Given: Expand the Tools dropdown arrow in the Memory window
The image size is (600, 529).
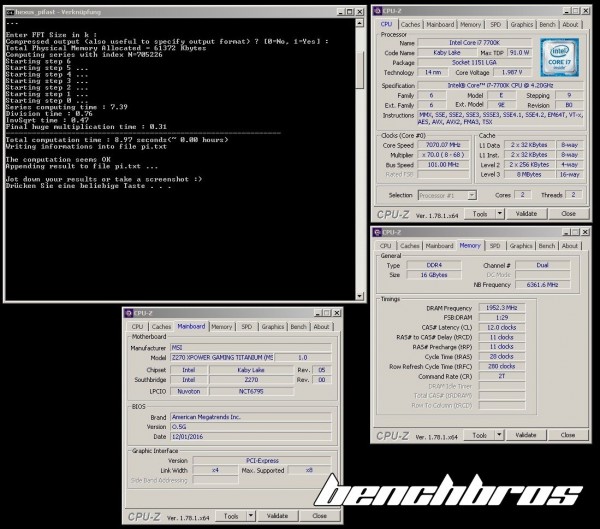Looking at the screenshot, I should [x=499, y=435].
